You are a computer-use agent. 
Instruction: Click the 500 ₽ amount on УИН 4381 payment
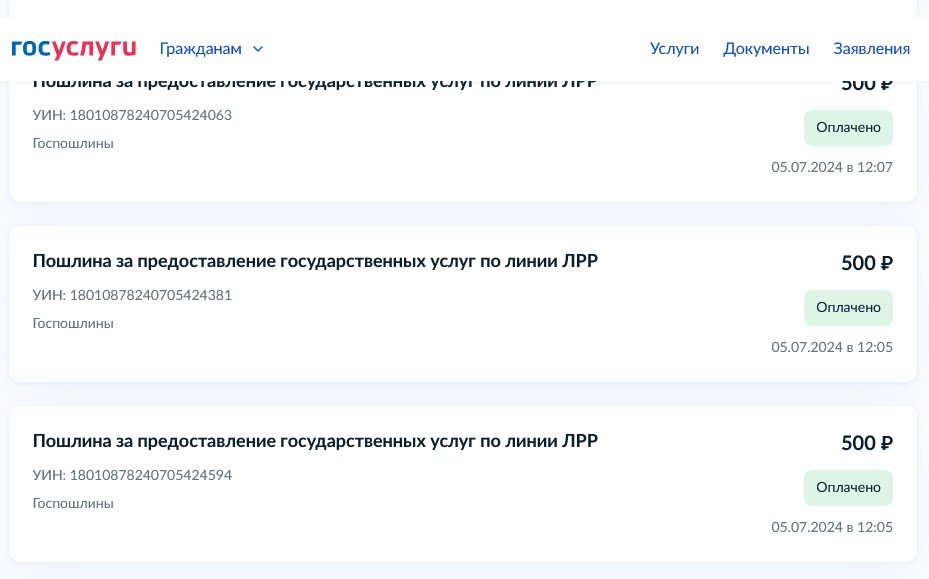point(866,263)
